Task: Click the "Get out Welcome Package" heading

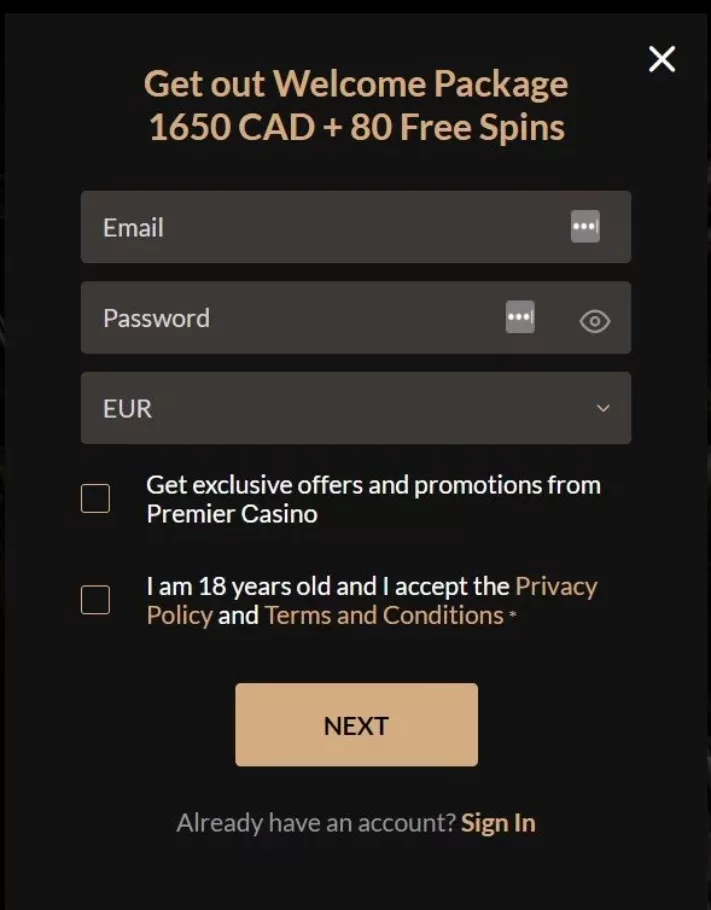Action: [355, 84]
